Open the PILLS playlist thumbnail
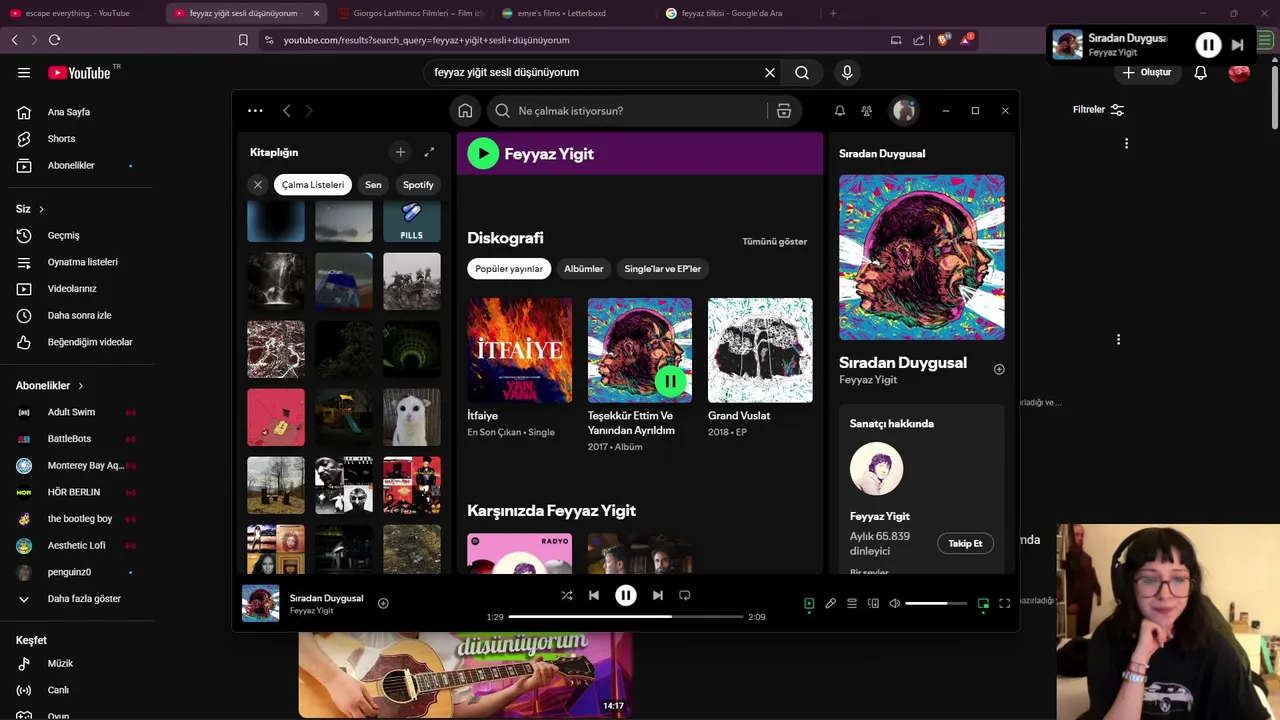 (412, 221)
